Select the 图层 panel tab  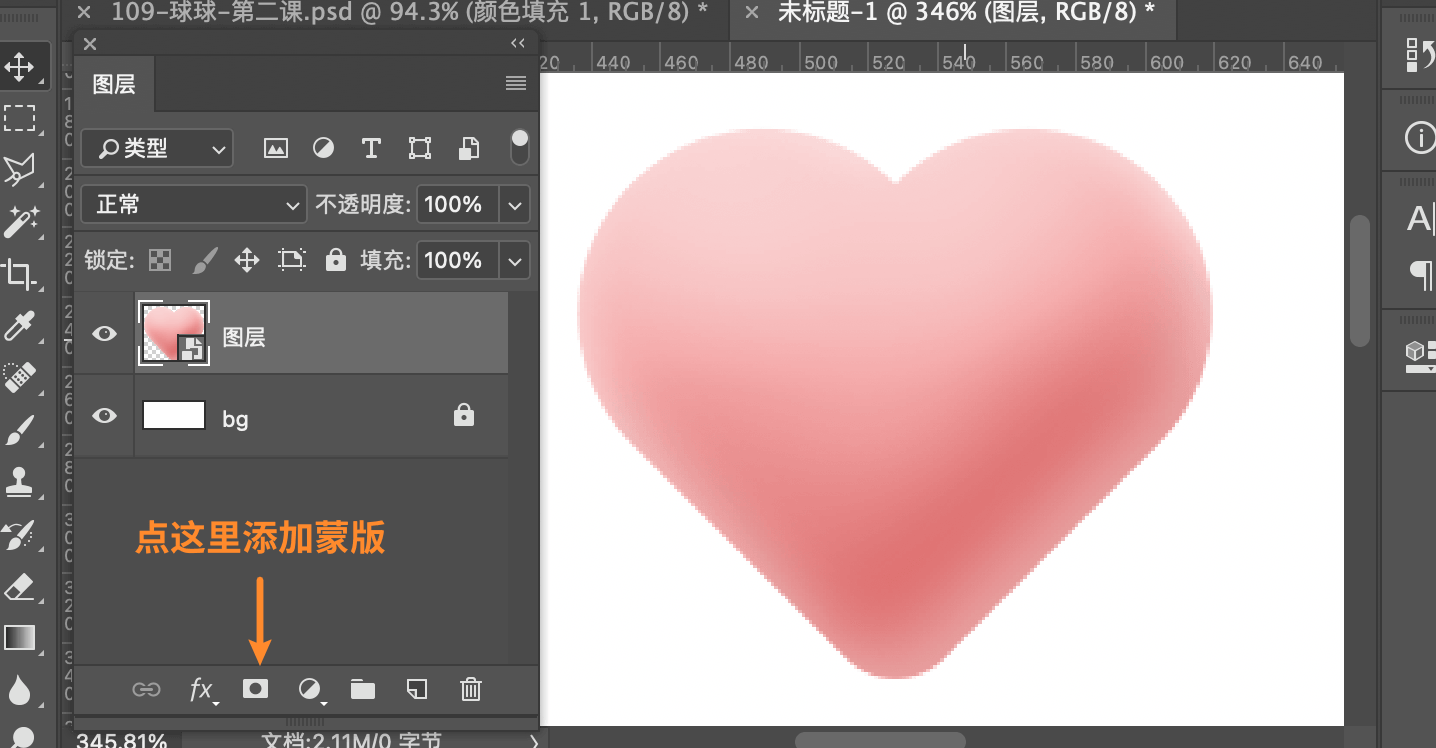[114, 85]
